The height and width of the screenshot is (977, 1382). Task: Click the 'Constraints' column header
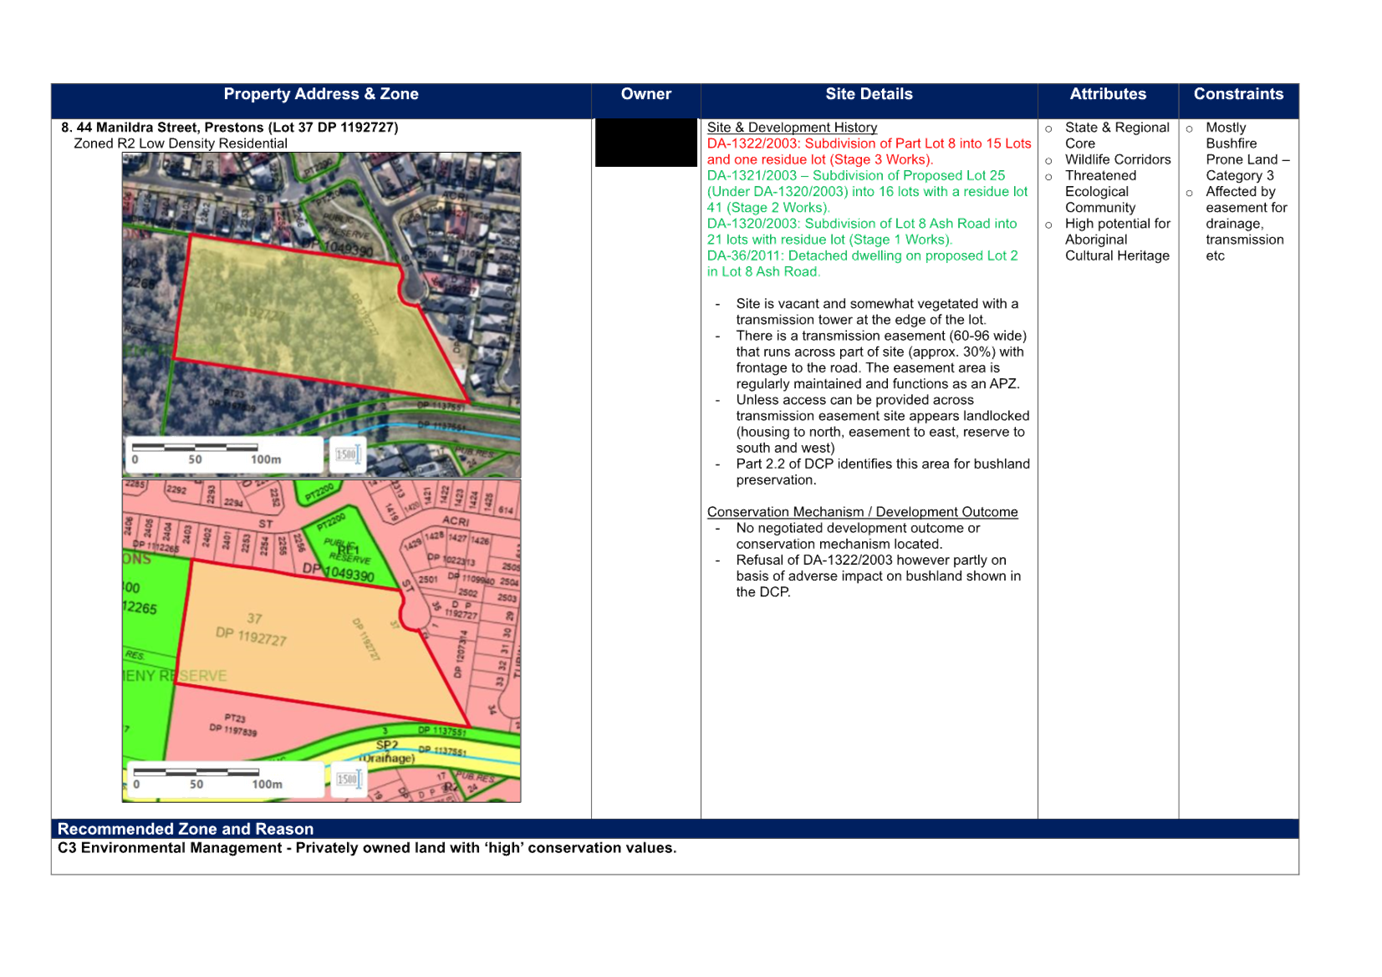coord(1238,94)
